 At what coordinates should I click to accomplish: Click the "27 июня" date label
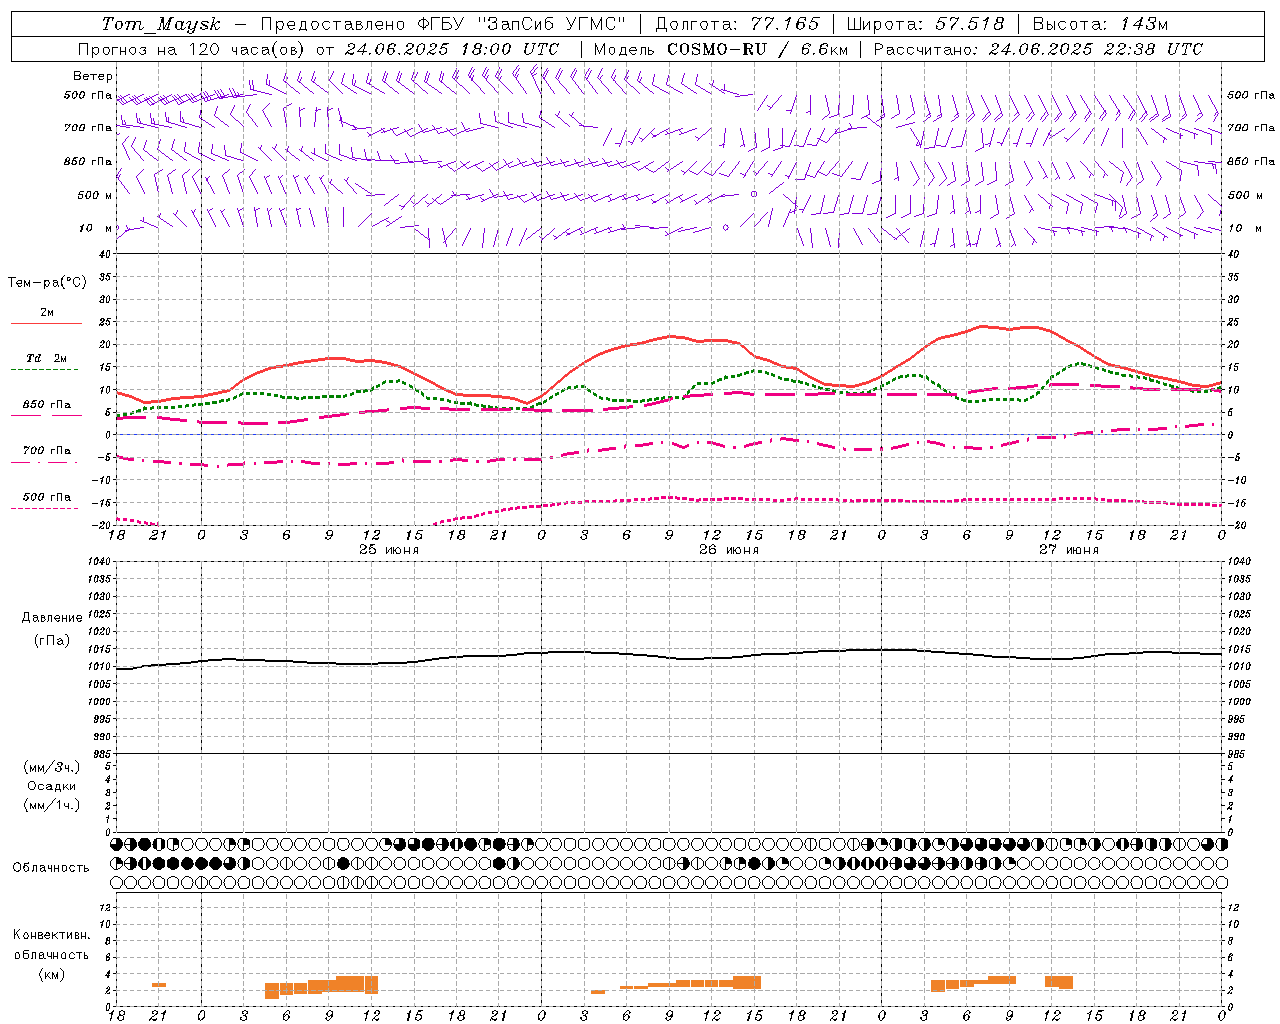(1069, 550)
